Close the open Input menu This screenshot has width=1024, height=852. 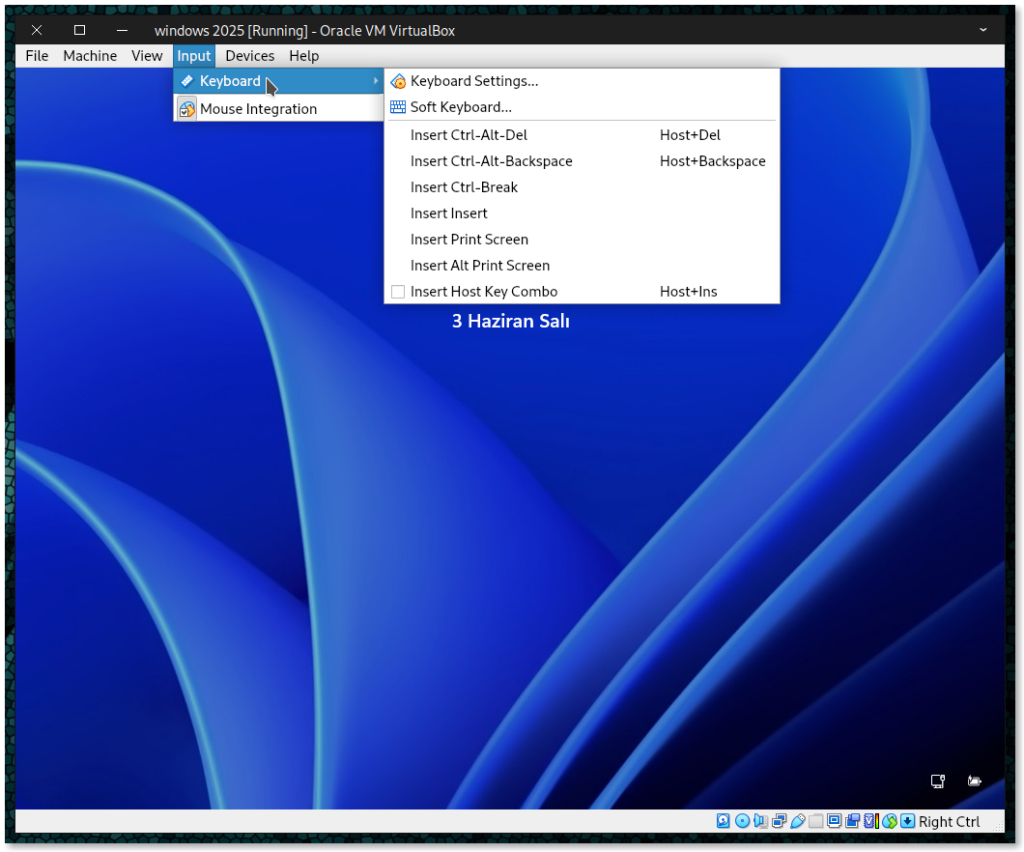pyautogui.click(x=194, y=56)
